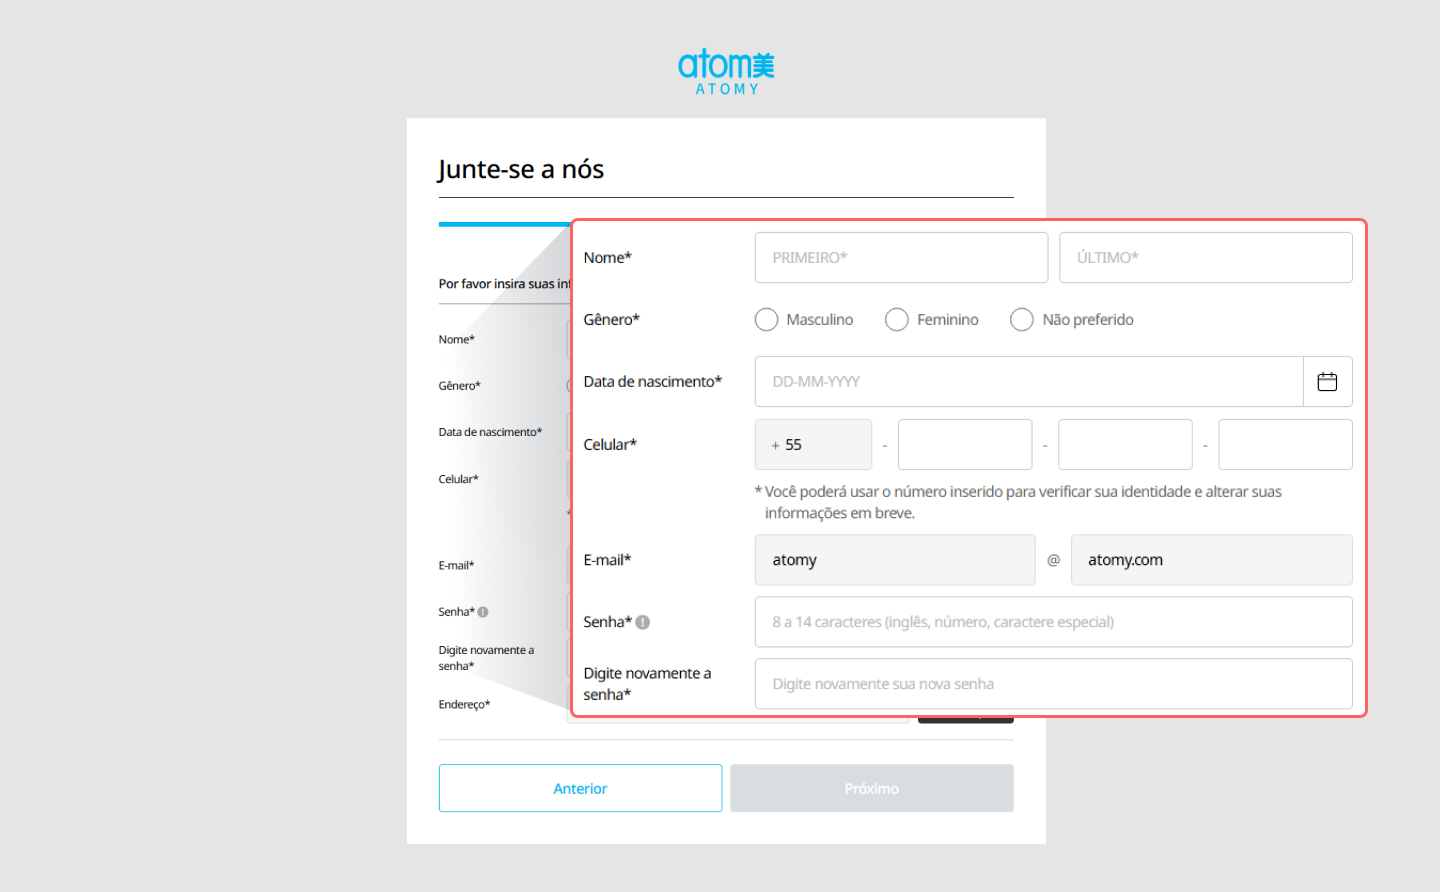The image size is (1440, 892).
Task: Choose the Feminino radio button
Action: [897, 320]
